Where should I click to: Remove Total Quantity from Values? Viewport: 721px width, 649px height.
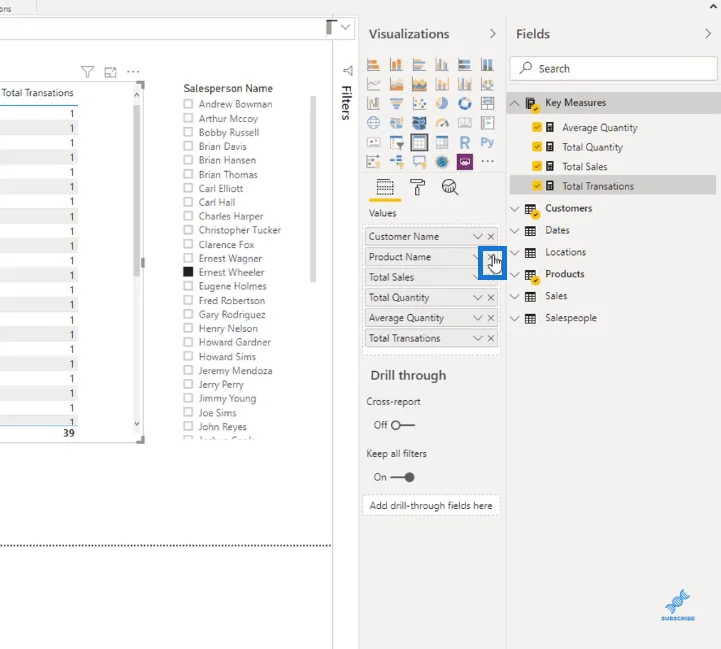[491, 298]
